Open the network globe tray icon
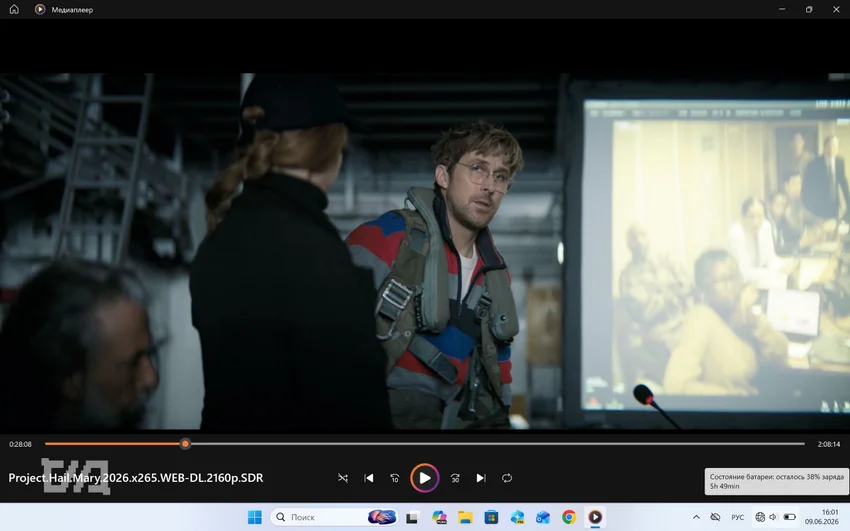 pyautogui.click(x=760, y=517)
